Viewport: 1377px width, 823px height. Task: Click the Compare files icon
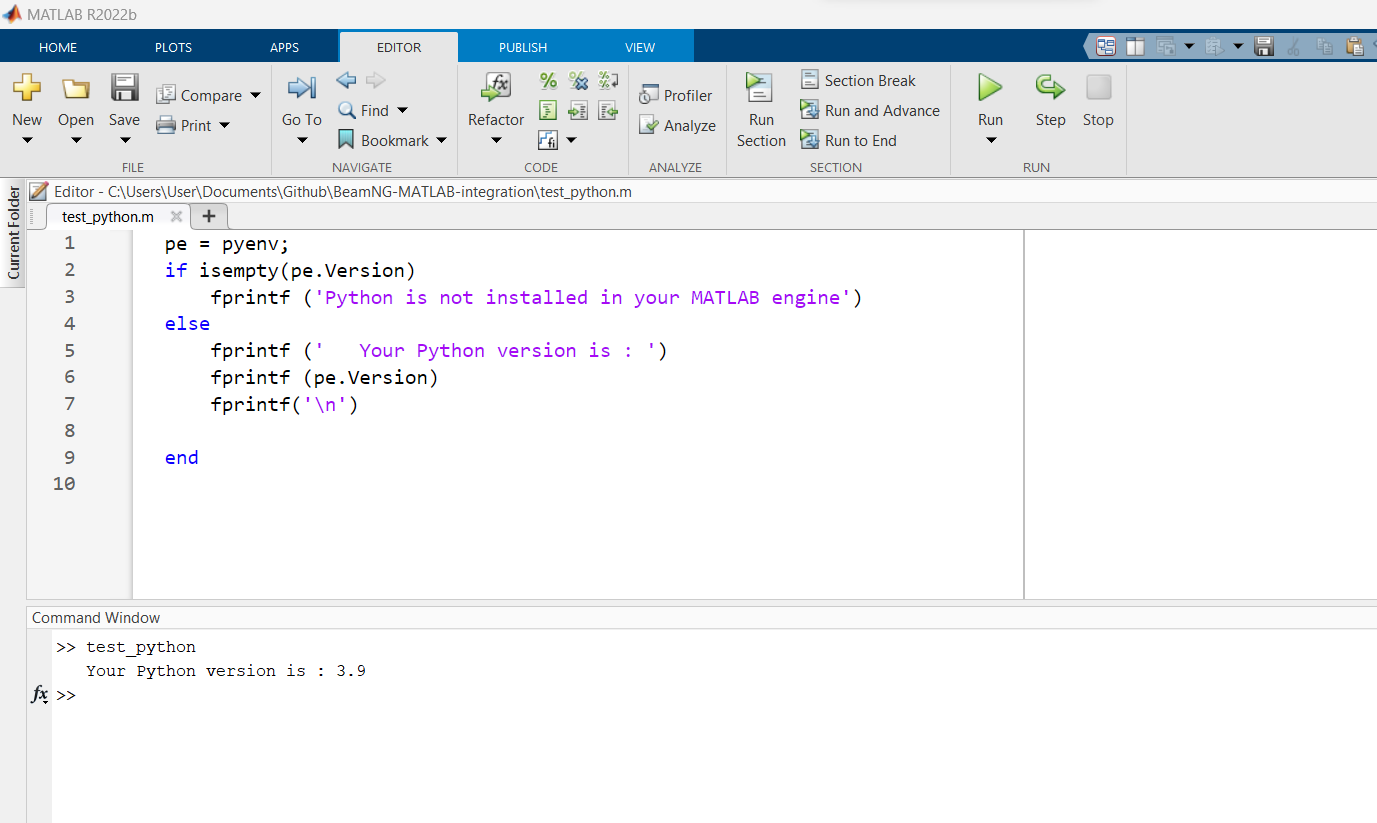tap(166, 95)
